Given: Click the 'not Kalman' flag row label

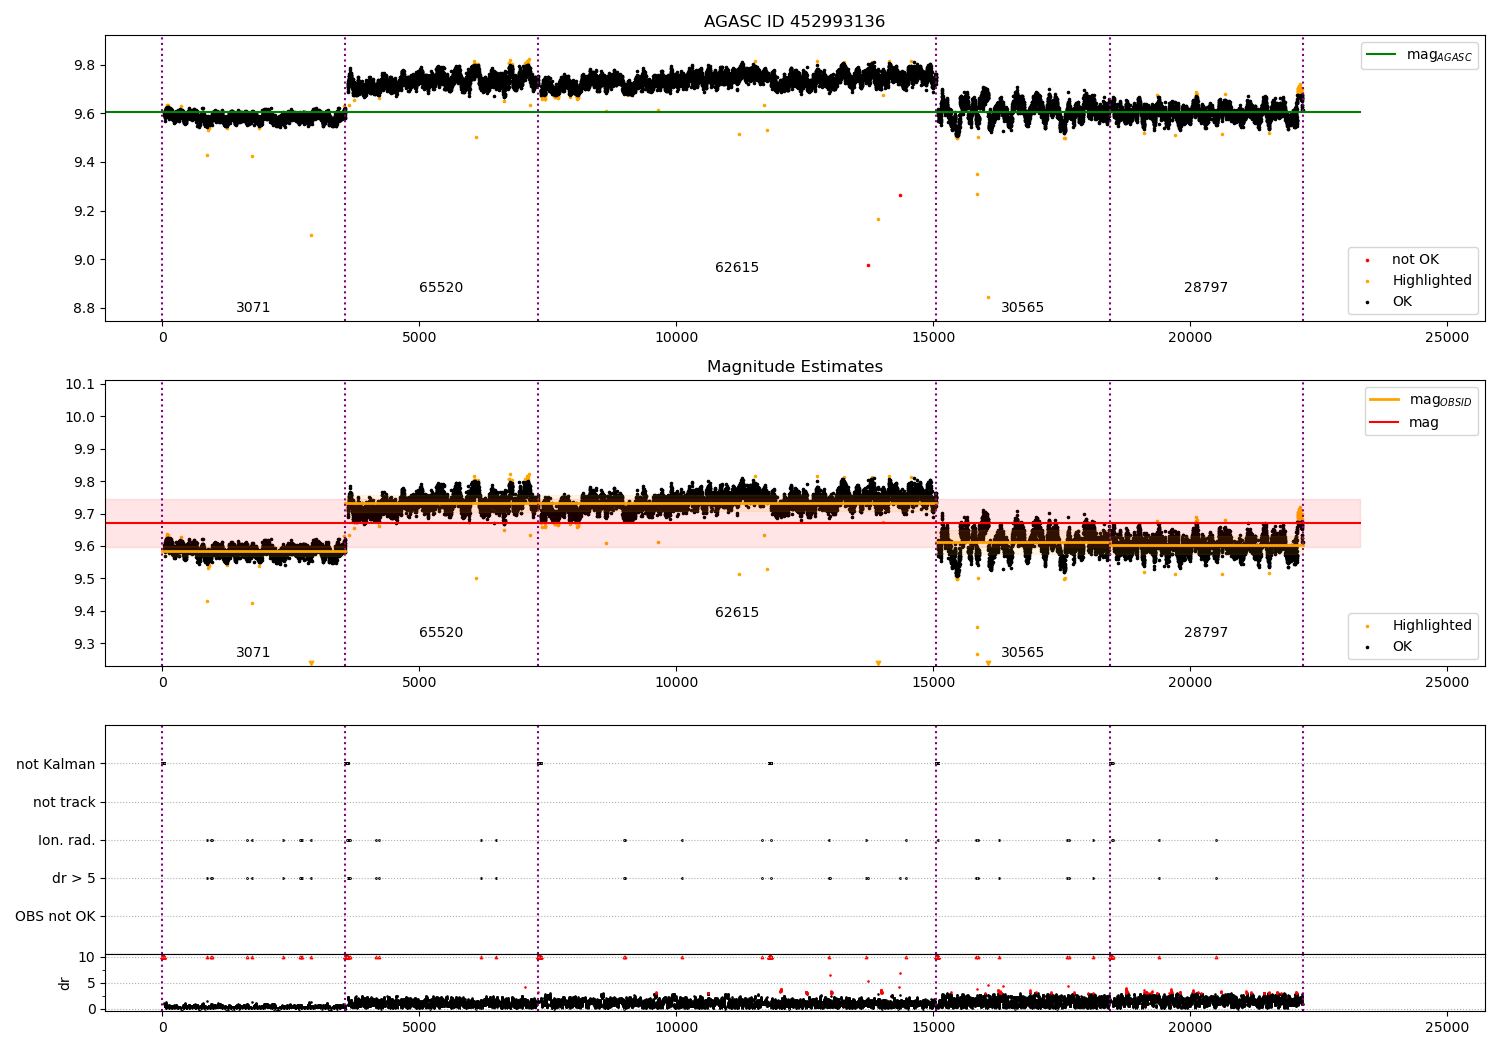Looking at the screenshot, I should pyautogui.click(x=56, y=765).
